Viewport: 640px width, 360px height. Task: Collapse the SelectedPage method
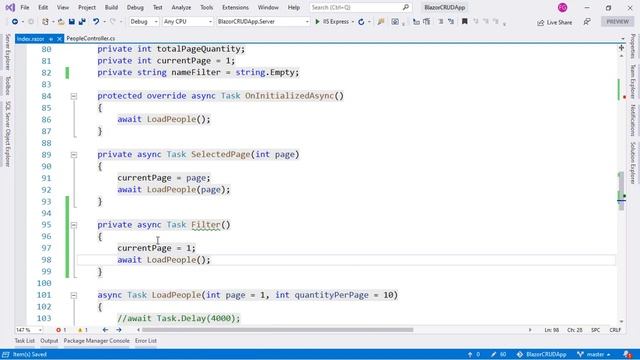(x=74, y=155)
